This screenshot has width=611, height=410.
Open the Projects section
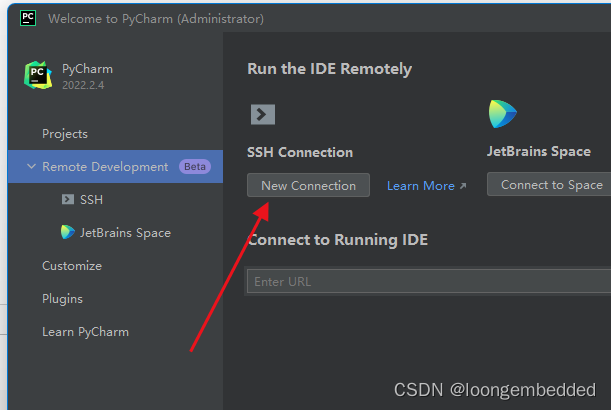(x=65, y=134)
